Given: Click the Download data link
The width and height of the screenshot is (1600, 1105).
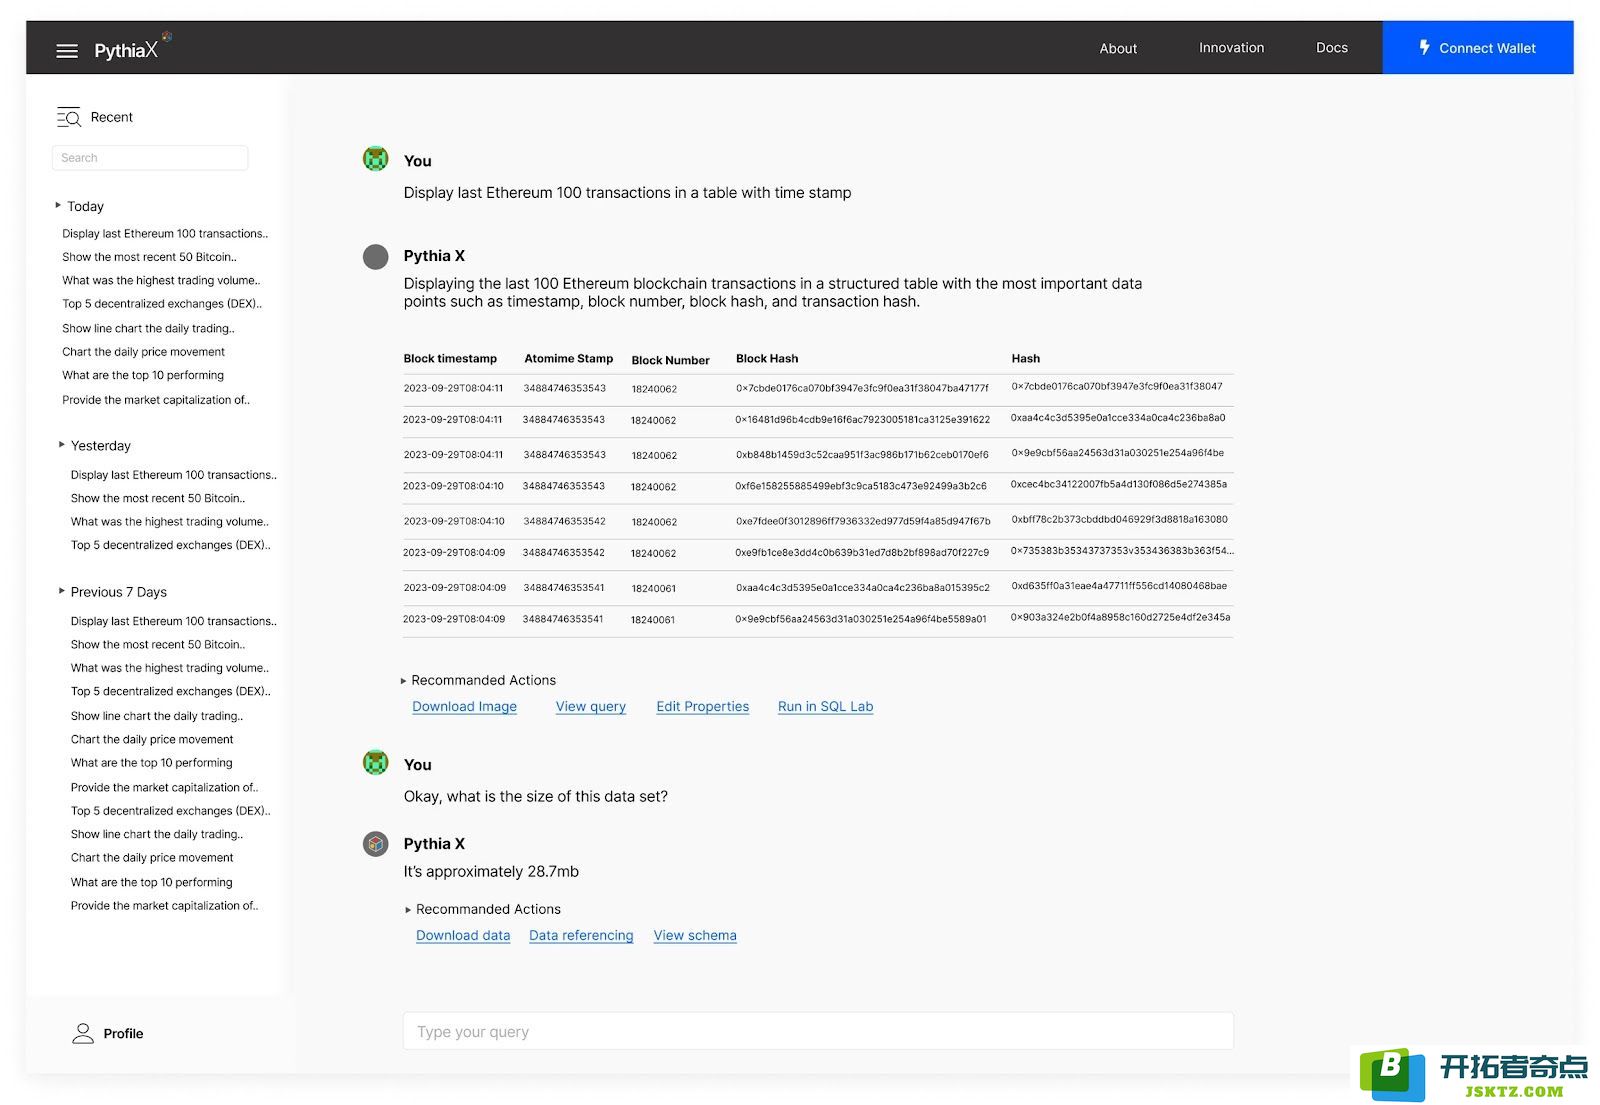Looking at the screenshot, I should pyautogui.click(x=463, y=935).
